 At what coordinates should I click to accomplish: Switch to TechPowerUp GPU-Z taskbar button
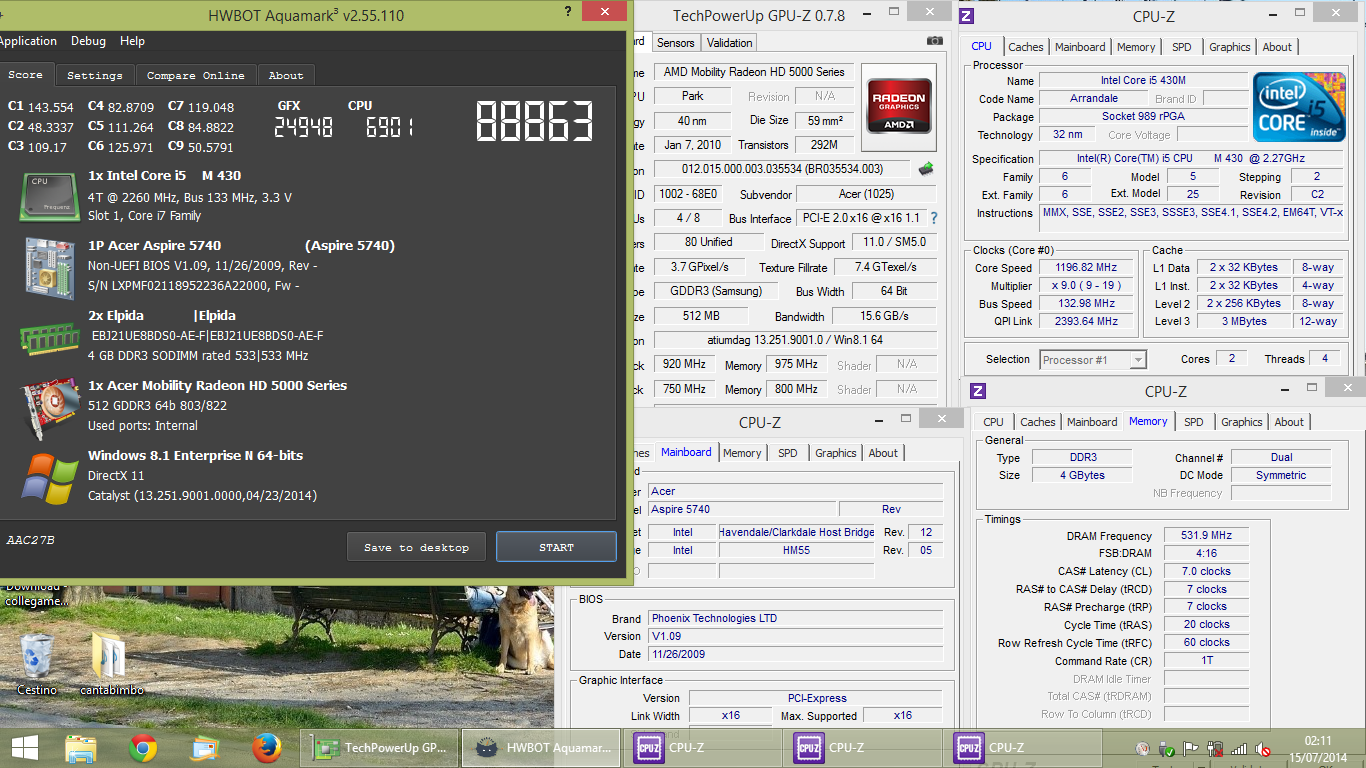381,747
